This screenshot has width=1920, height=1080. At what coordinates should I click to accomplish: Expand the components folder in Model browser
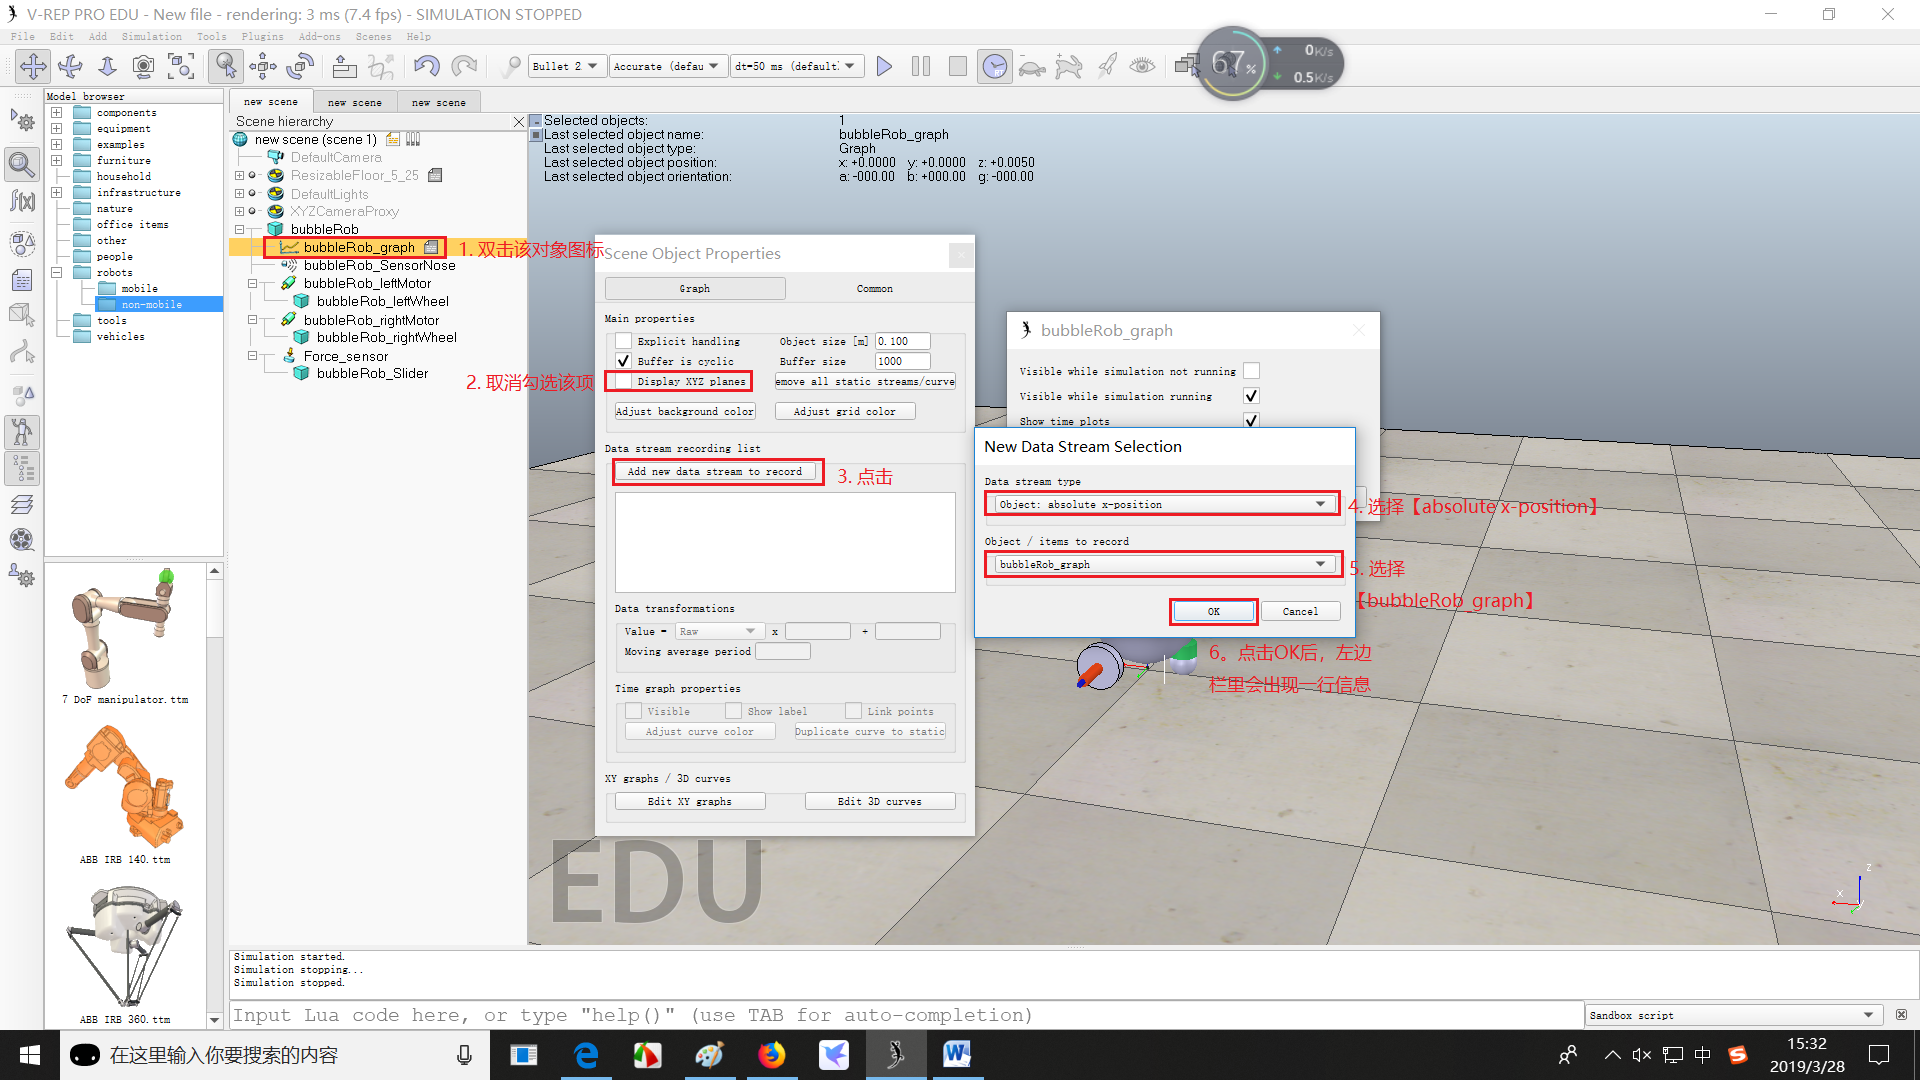[x=57, y=113]
